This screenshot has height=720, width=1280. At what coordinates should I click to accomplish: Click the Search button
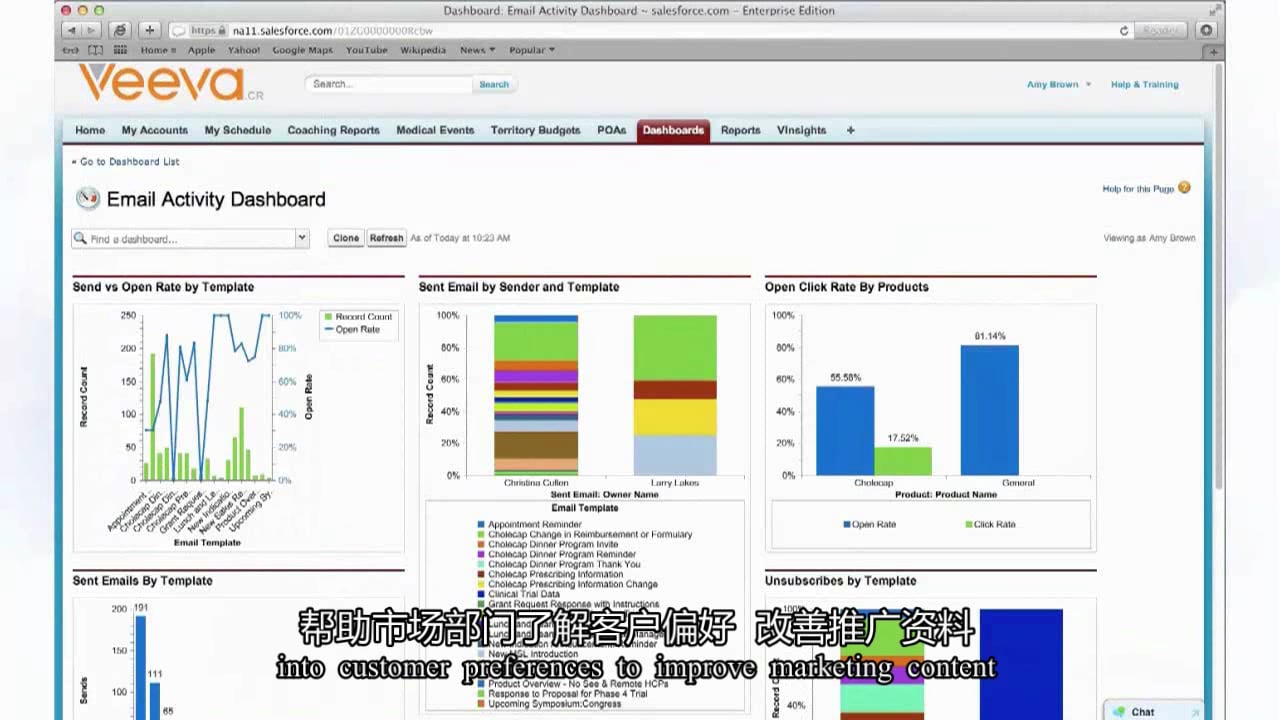pos(494,84)
